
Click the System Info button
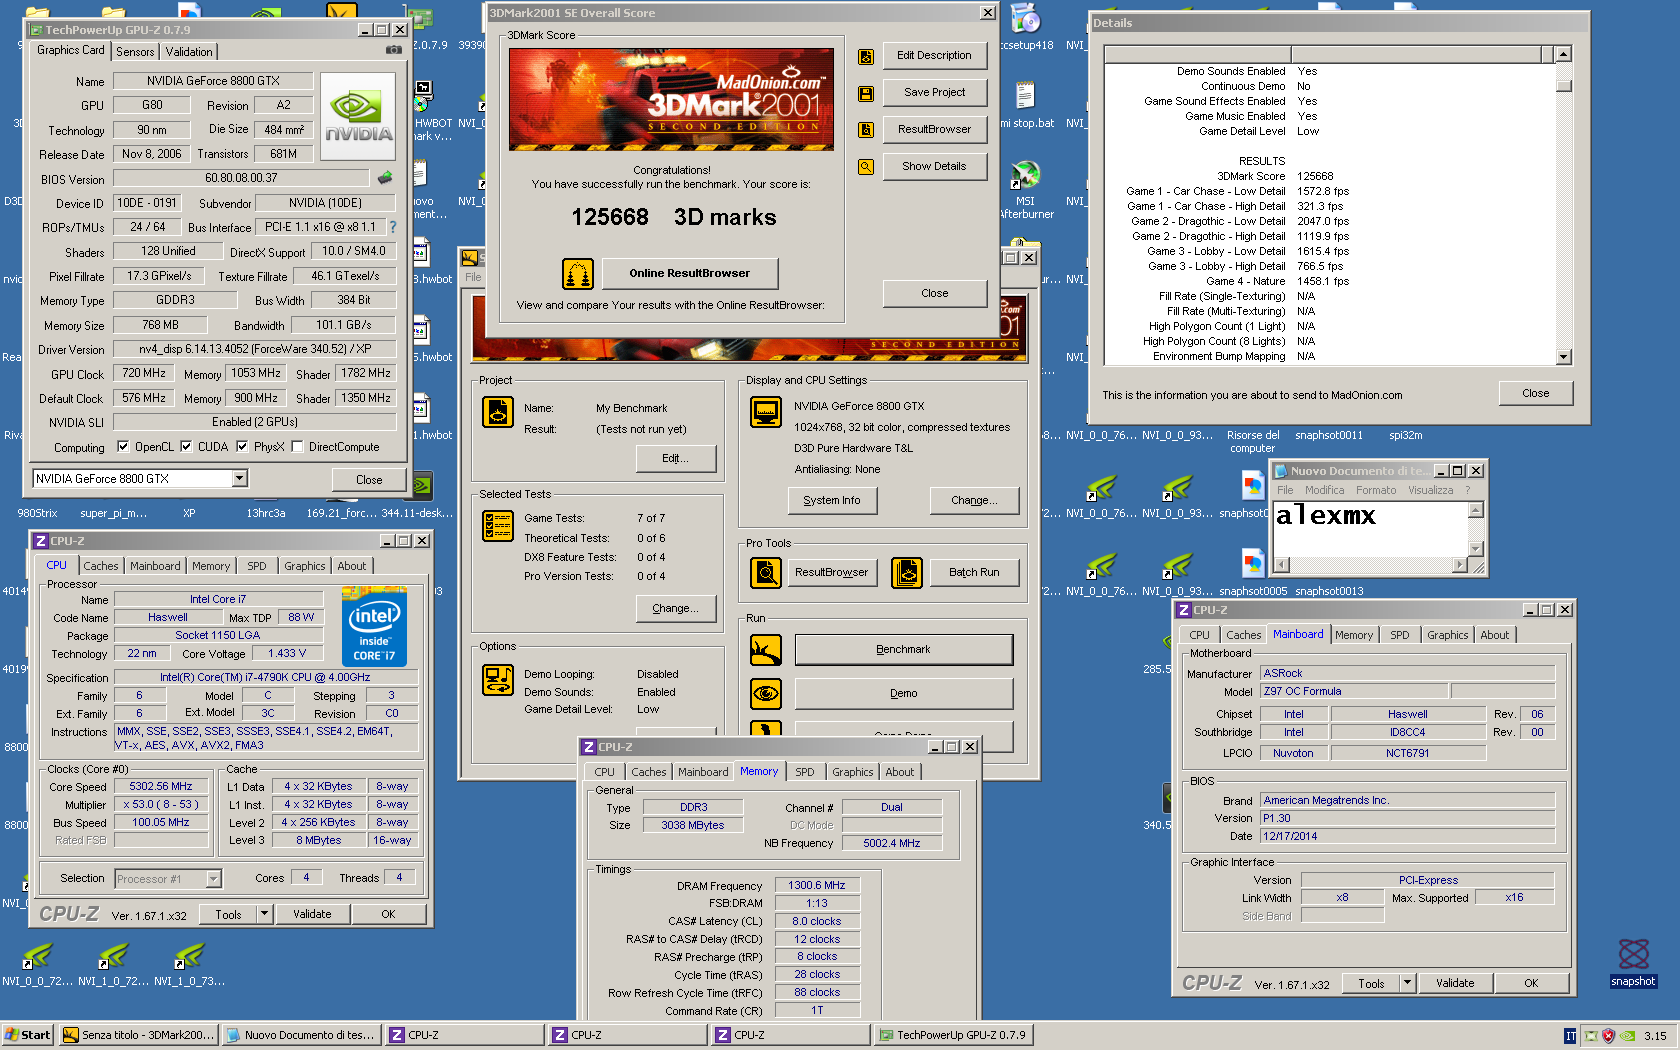click(x=832, y=500)
